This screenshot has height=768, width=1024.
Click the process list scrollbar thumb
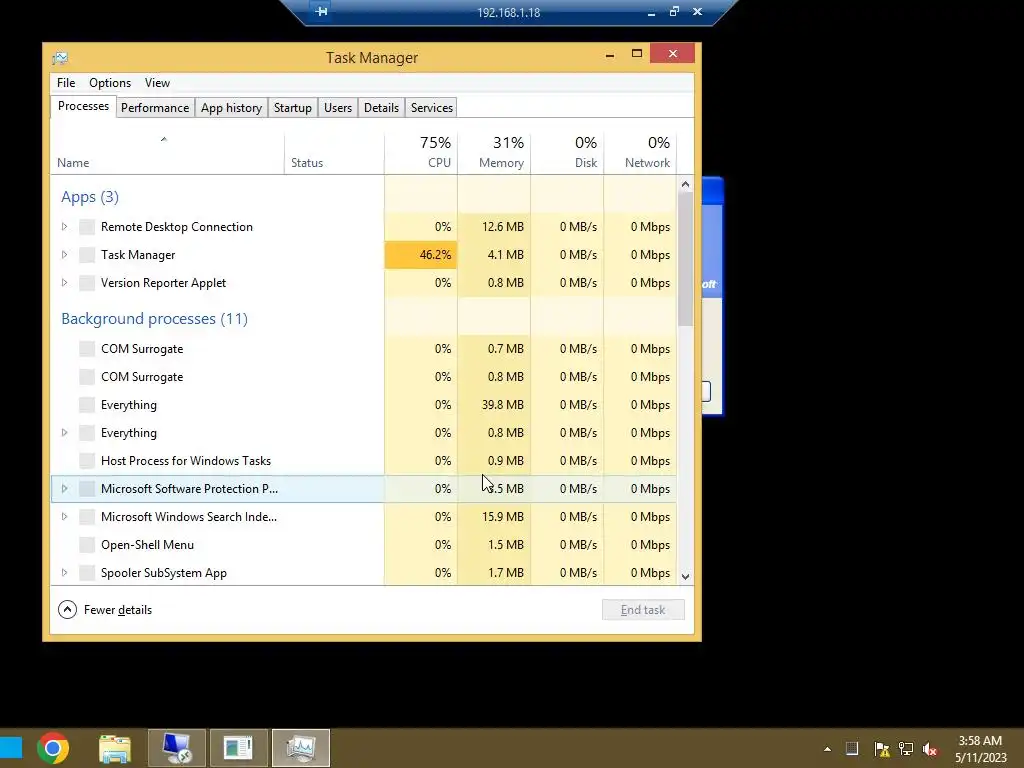click(x=685, y=259)
